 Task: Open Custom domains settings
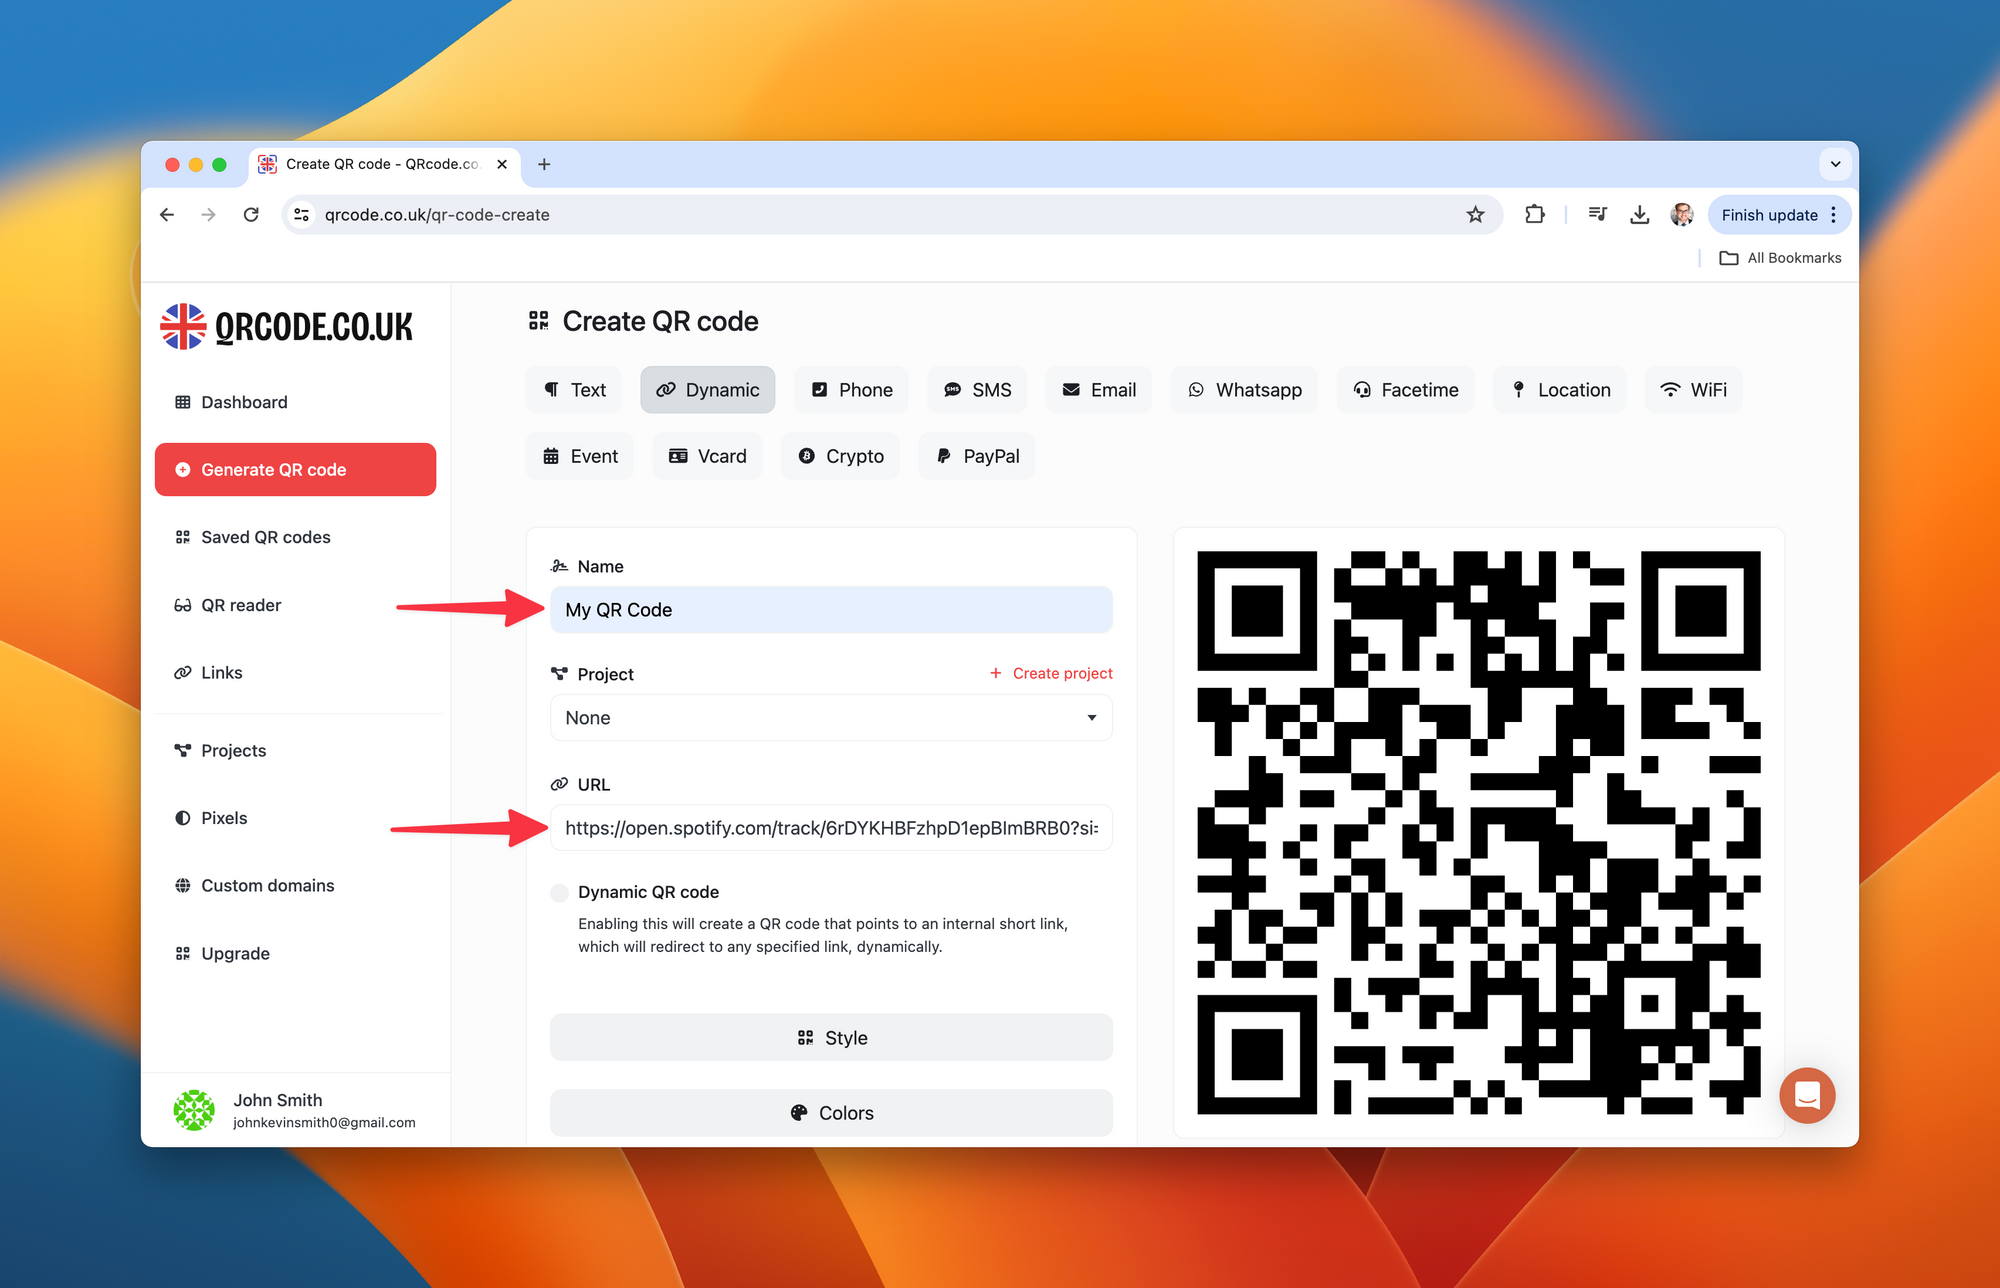click(x=268, y=884)
